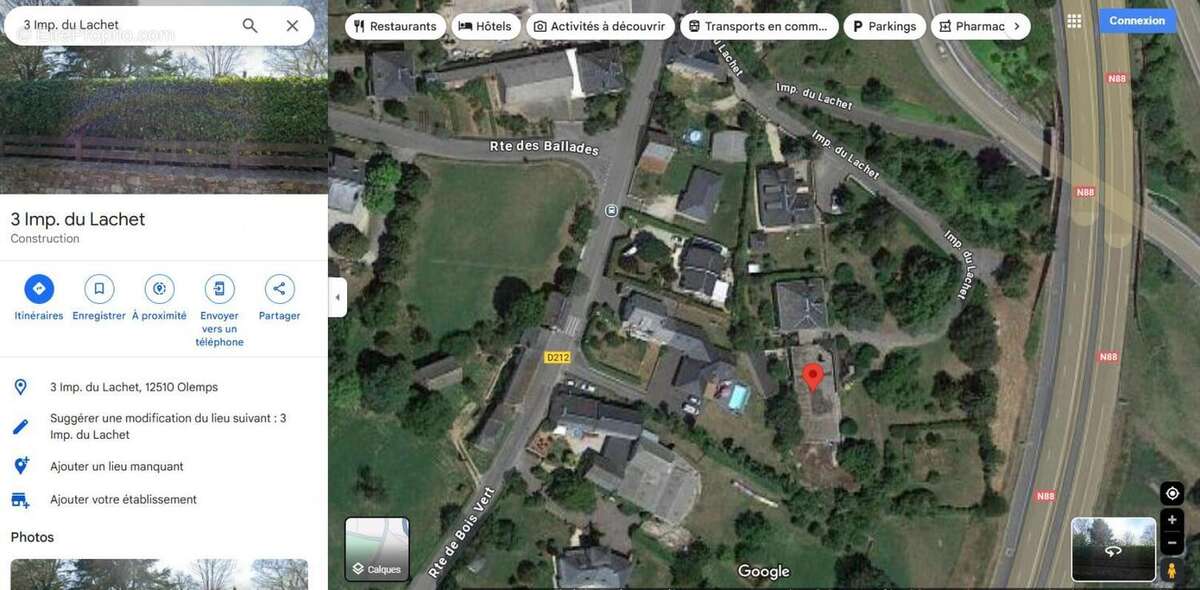Click the search magnifier icon

(250, 25)
